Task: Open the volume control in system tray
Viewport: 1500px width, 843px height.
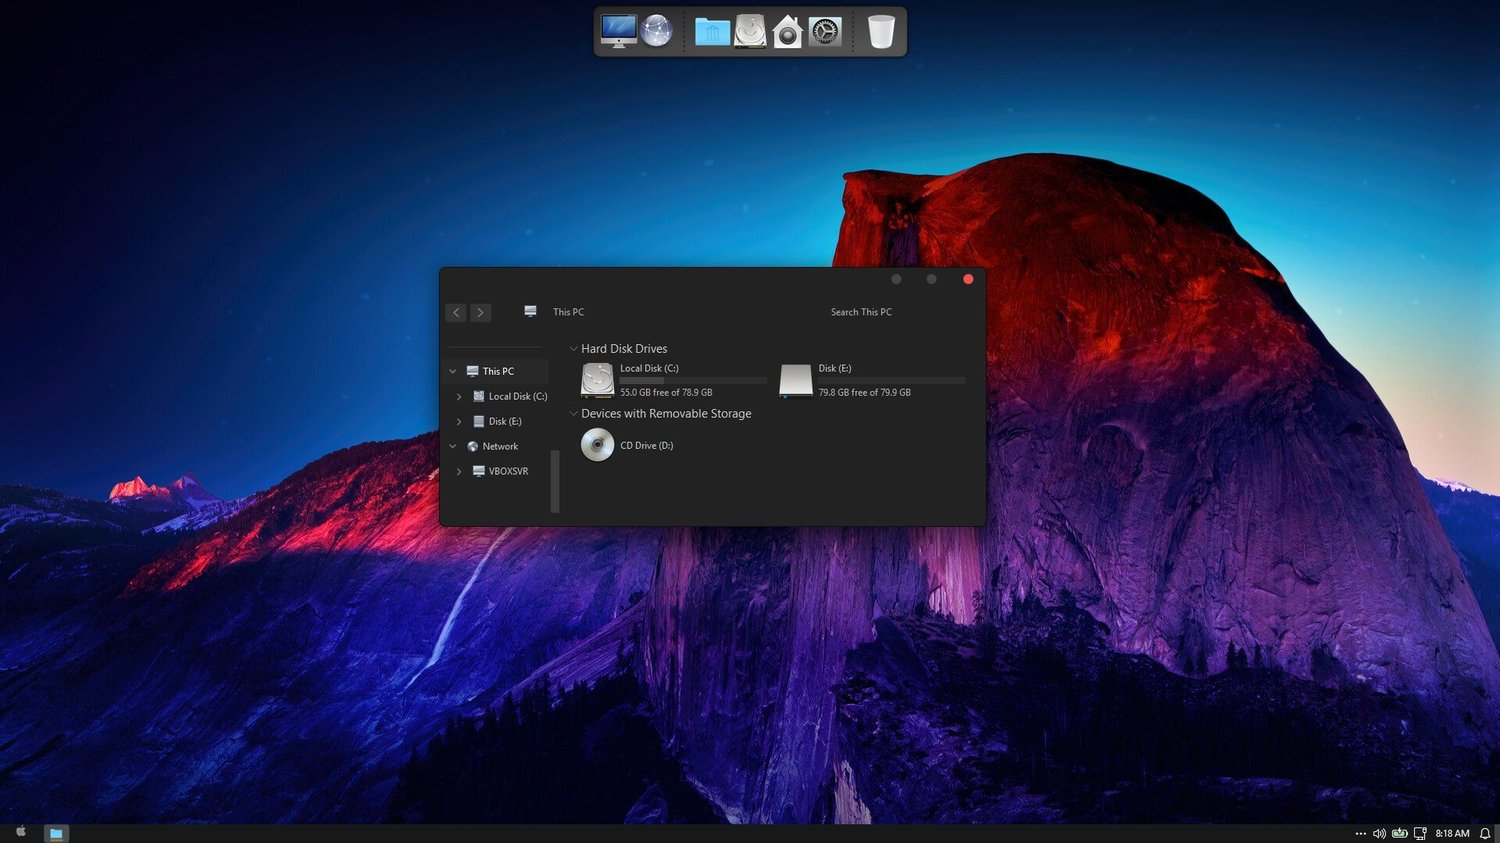Action: tap(1379, 833)
